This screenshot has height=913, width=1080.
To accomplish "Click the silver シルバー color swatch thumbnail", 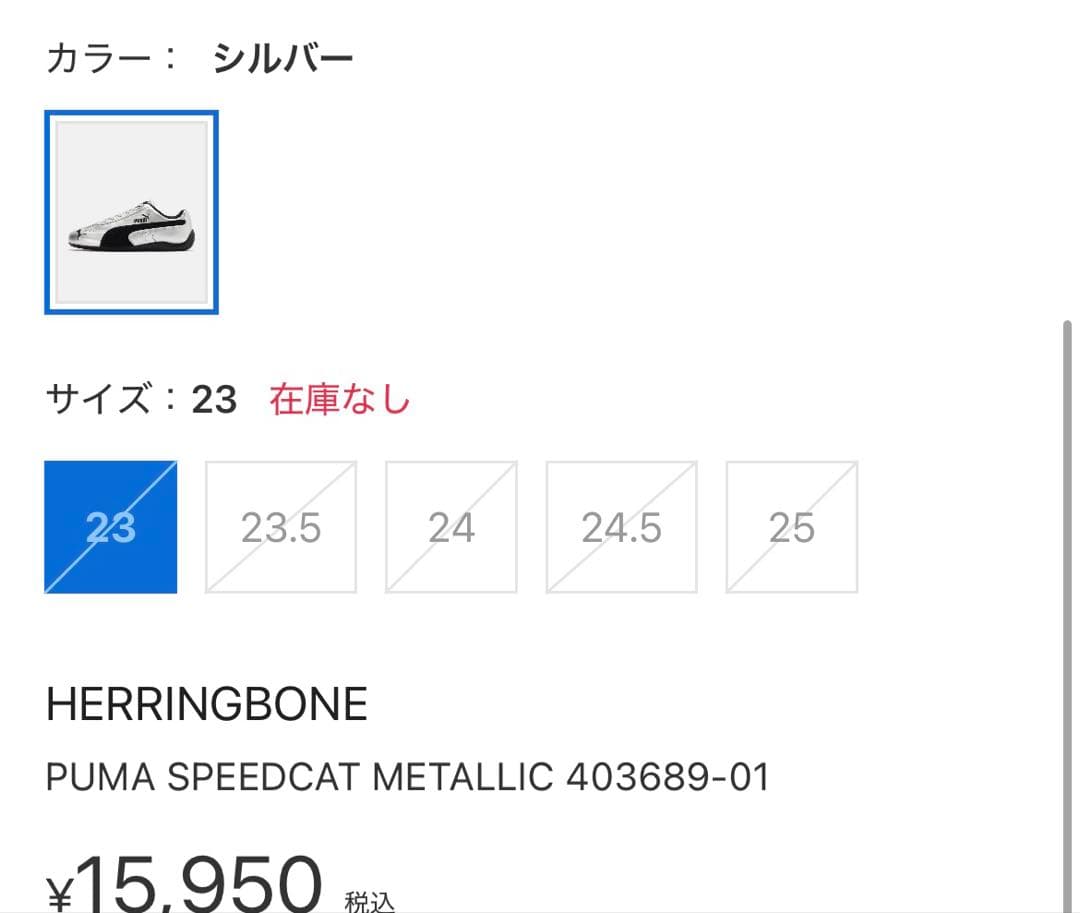I will pyautogui.click(x=131, y=212).
